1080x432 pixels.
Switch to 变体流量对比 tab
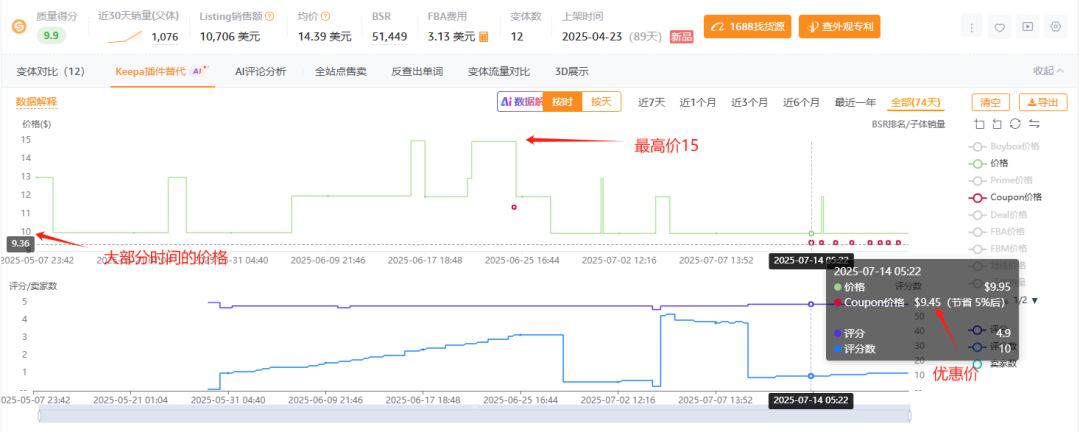click(499, 71)
